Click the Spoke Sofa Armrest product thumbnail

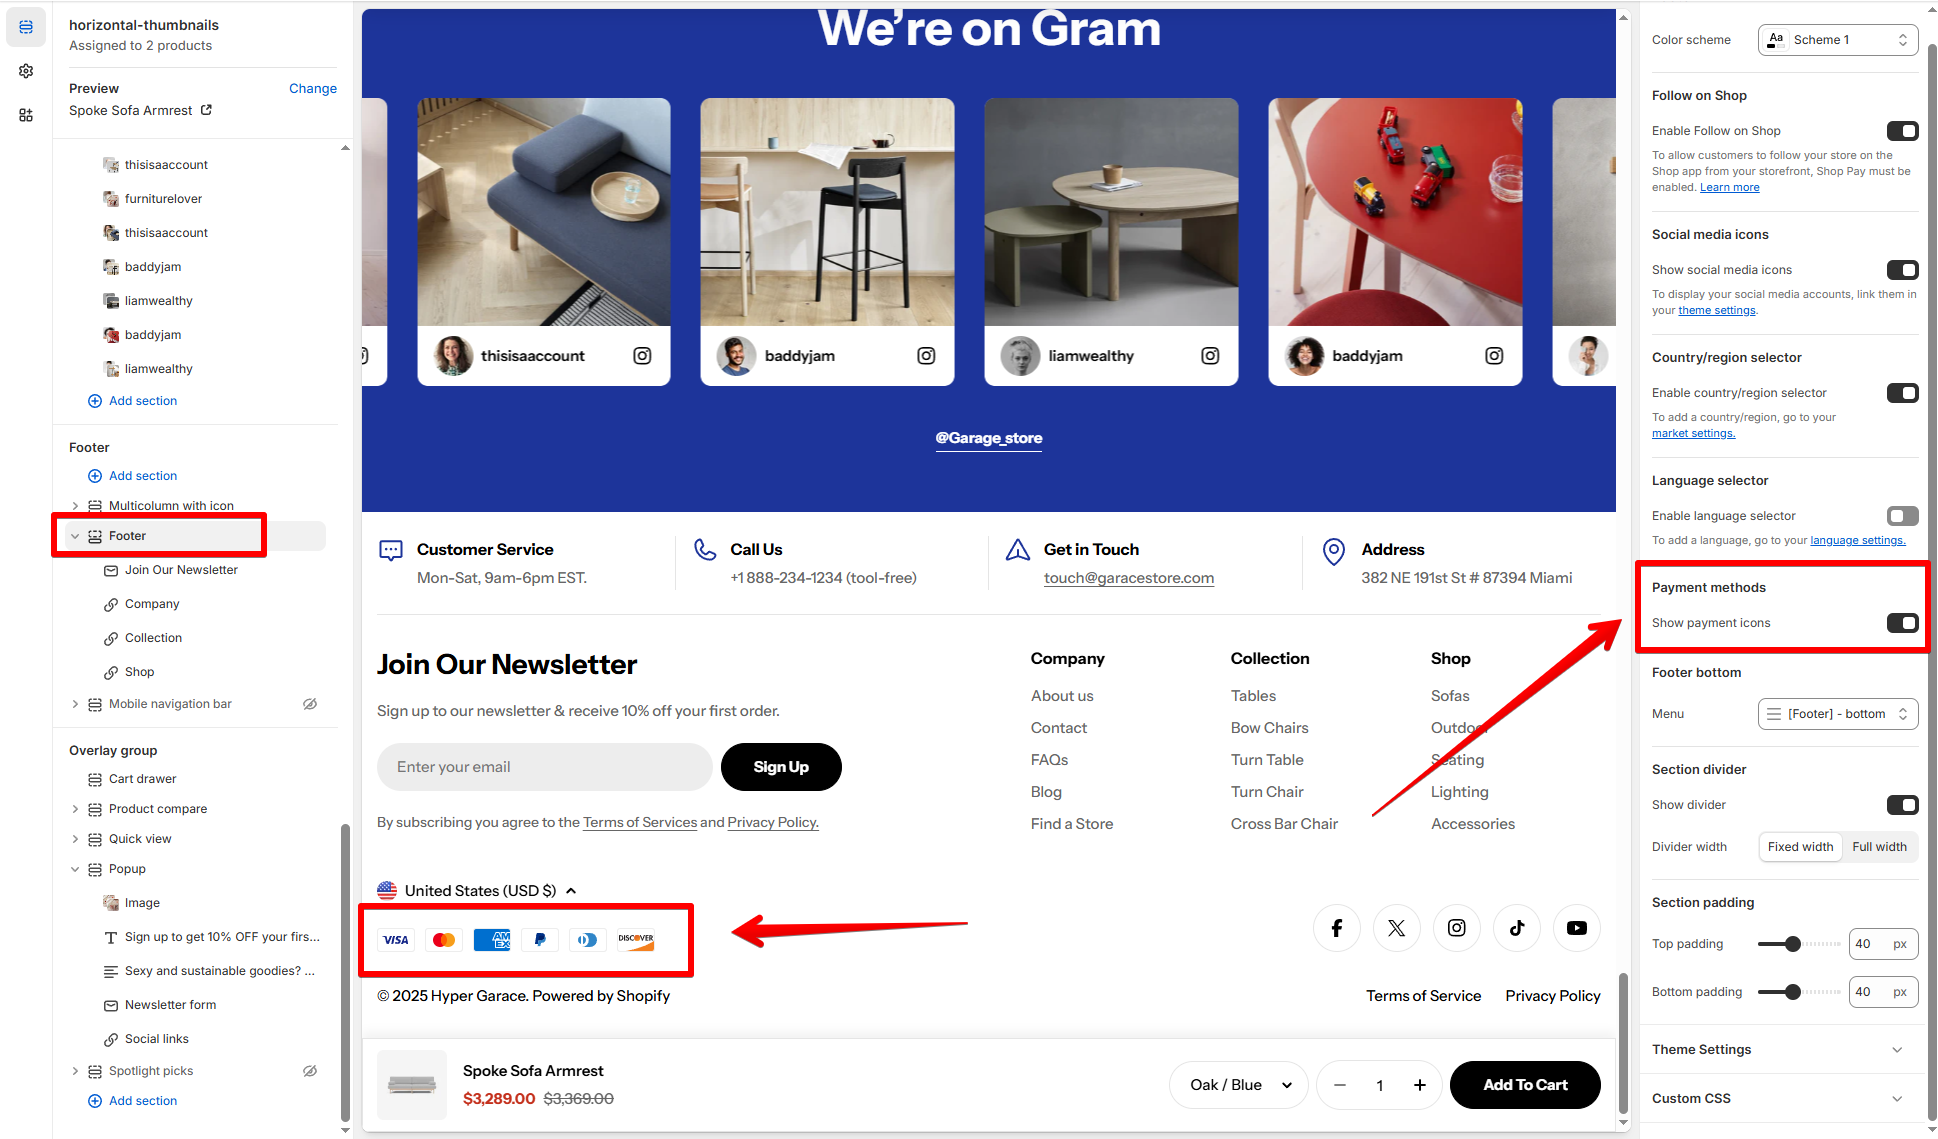coord(412,1085)
